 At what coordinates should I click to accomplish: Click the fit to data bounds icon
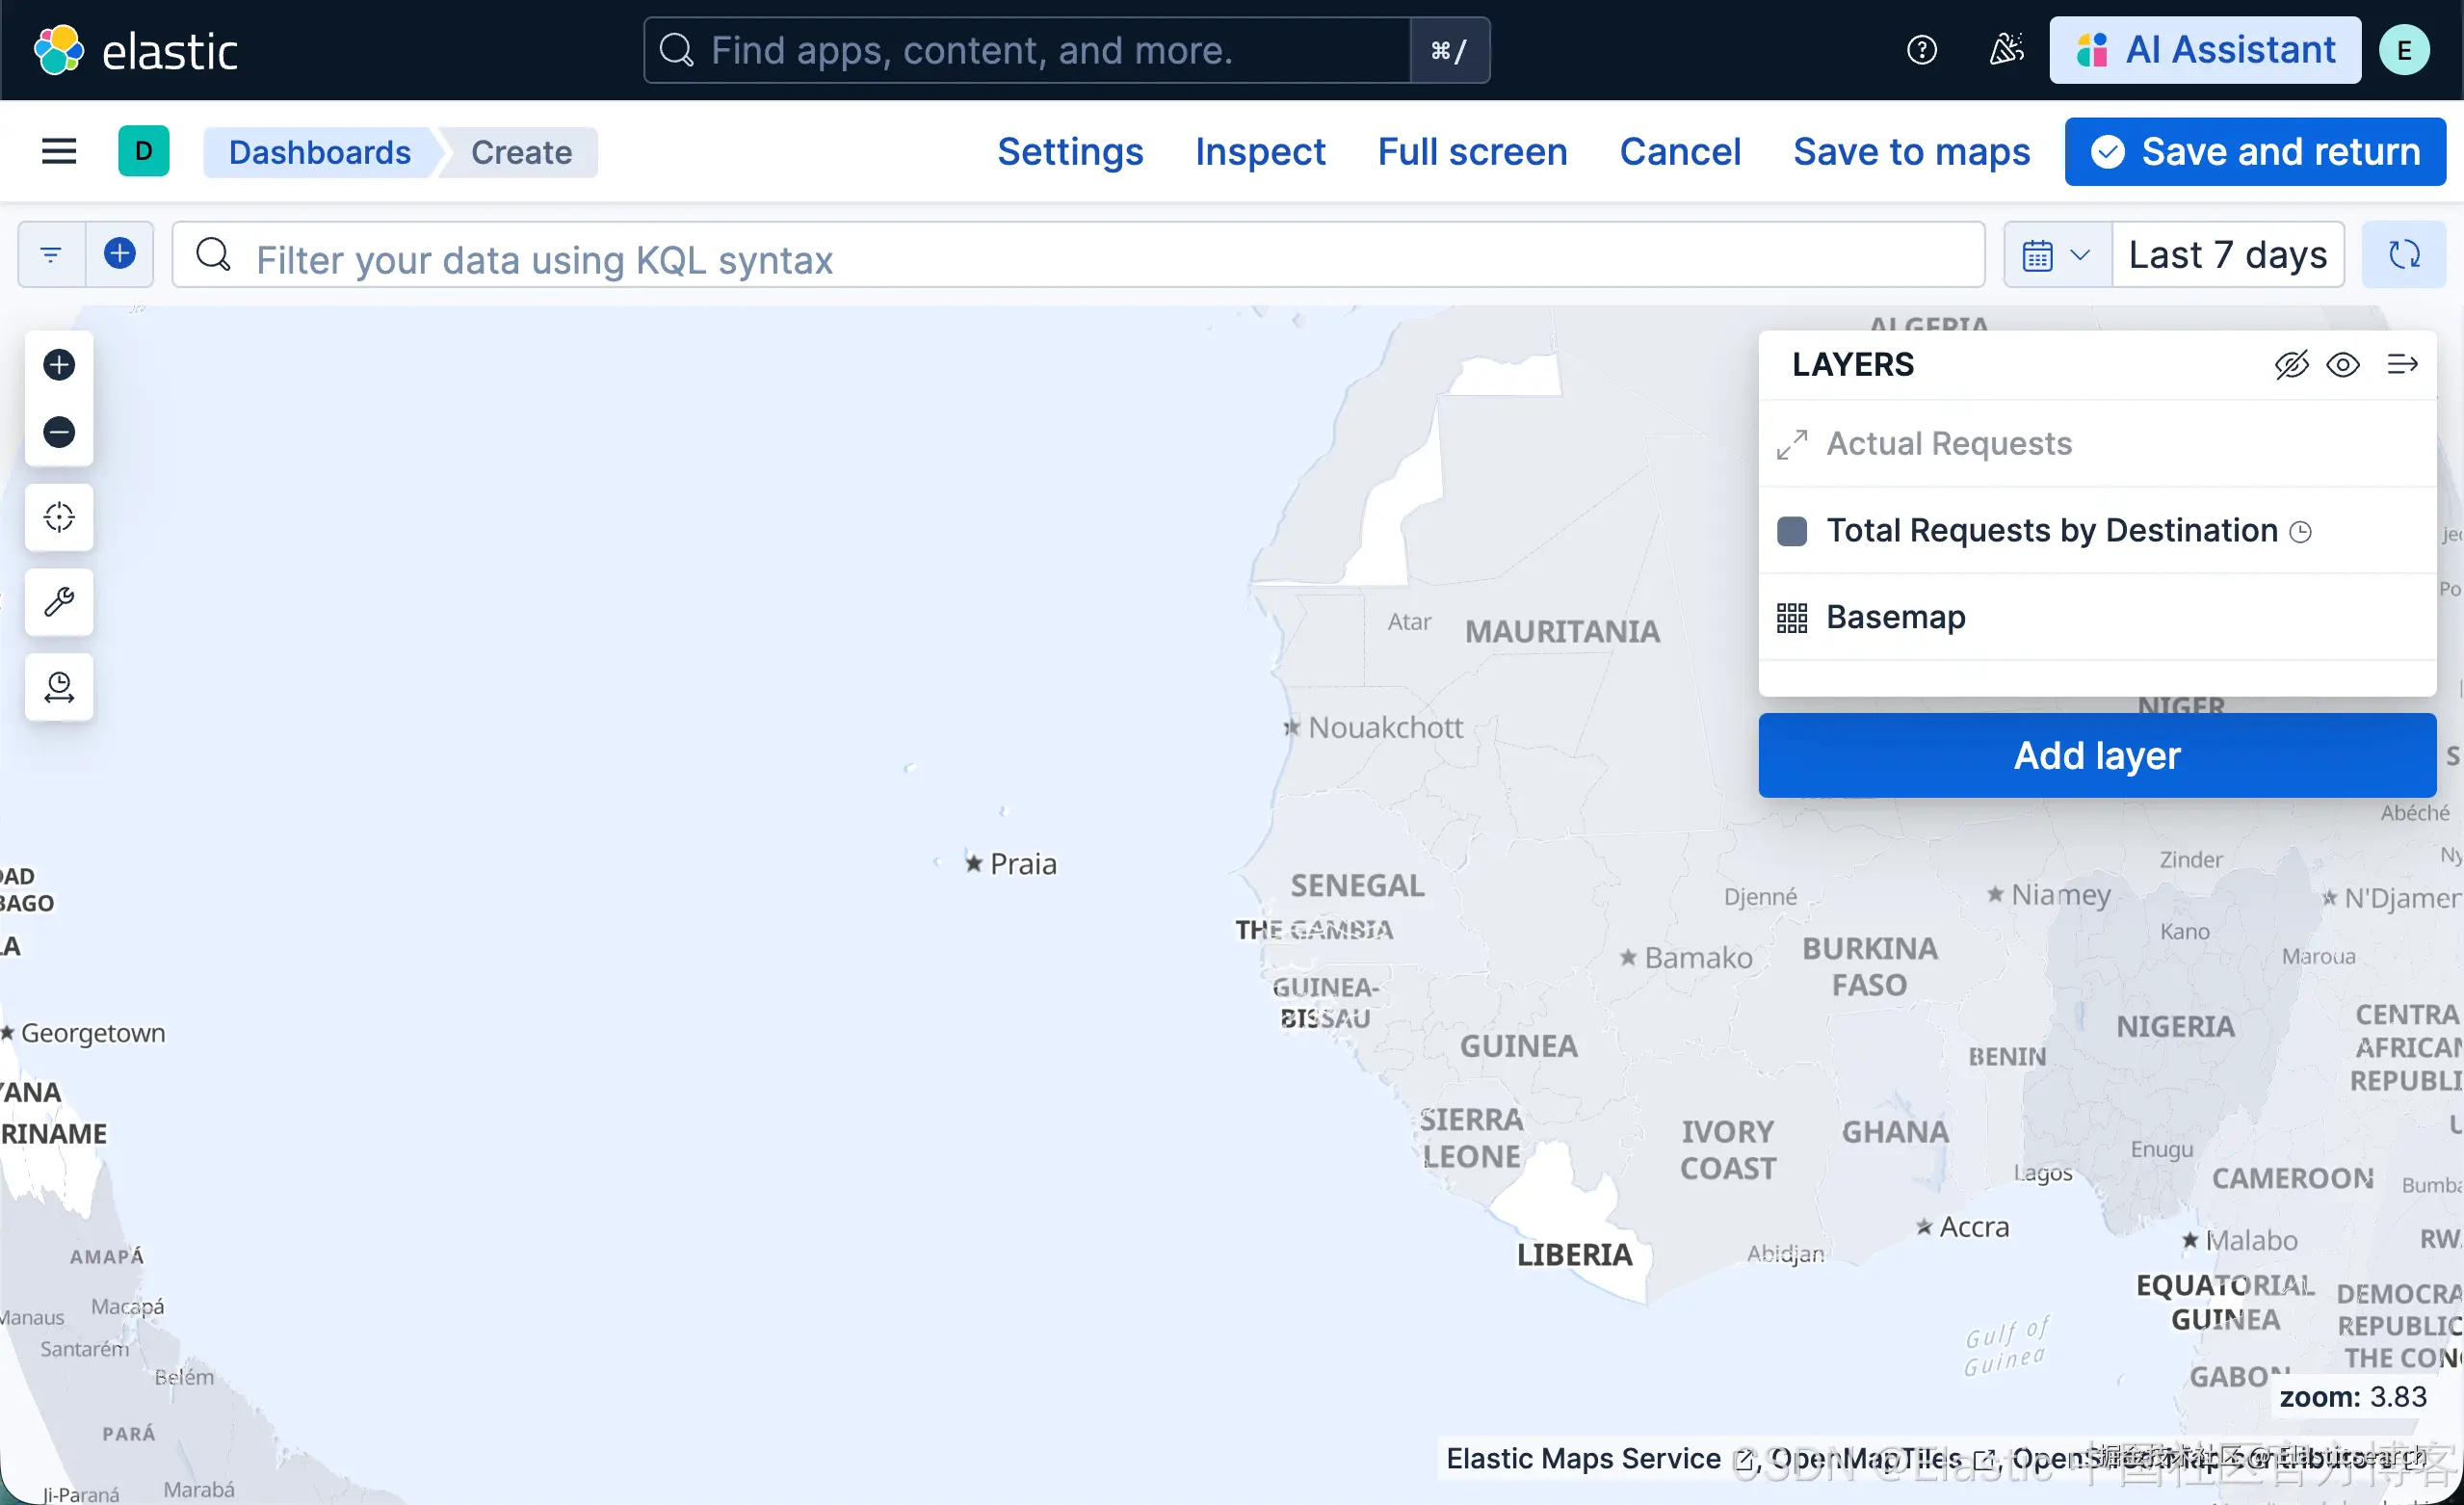(59, 517)
